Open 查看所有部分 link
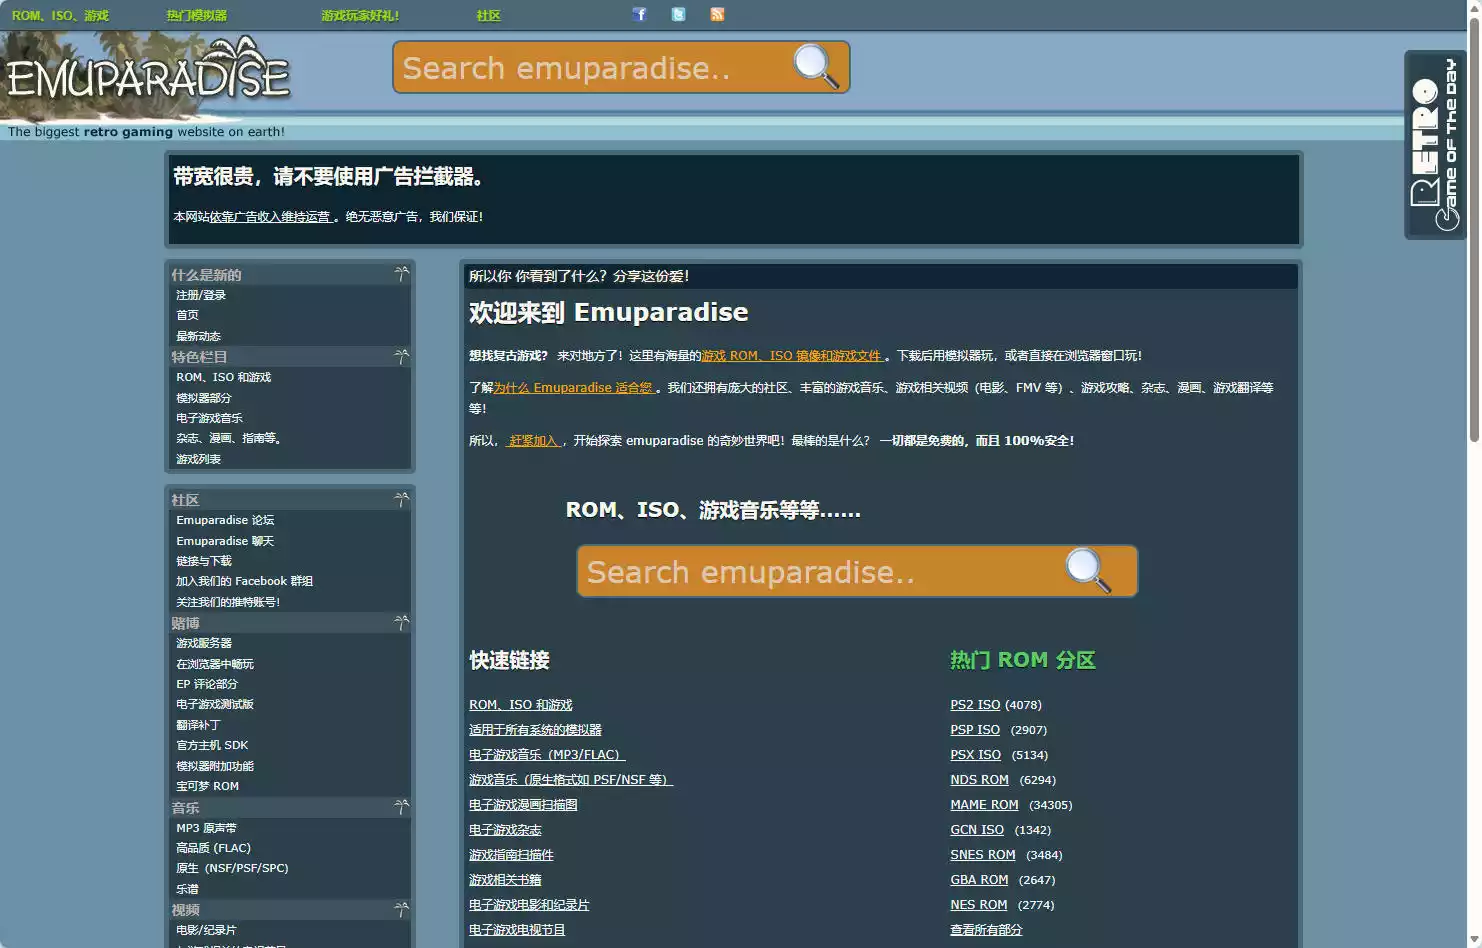Image resolution: width=1482 pixels, height=948 pixels. 986,930
